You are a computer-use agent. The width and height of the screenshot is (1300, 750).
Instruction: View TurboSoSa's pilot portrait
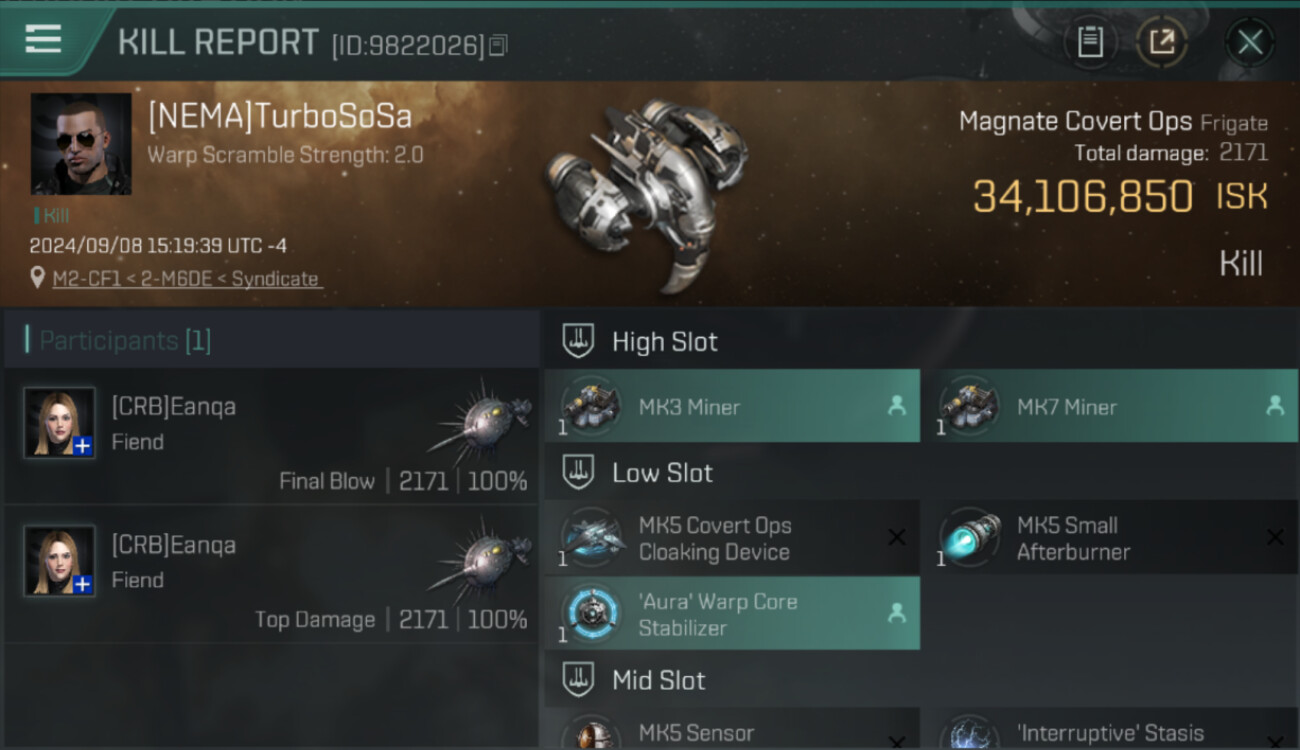[81, 144]
